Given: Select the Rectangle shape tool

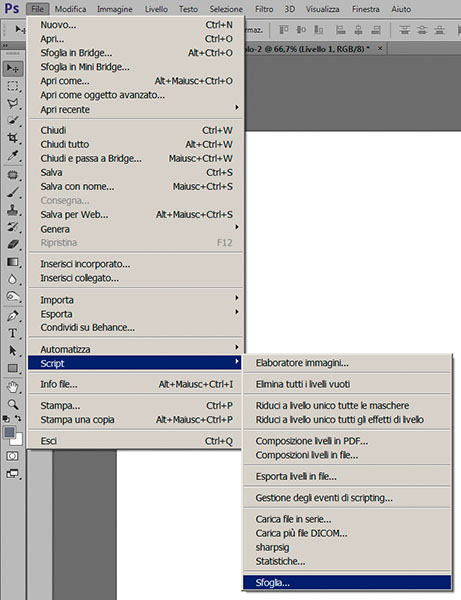Looking at the screenshot, I should pos(13,368).
